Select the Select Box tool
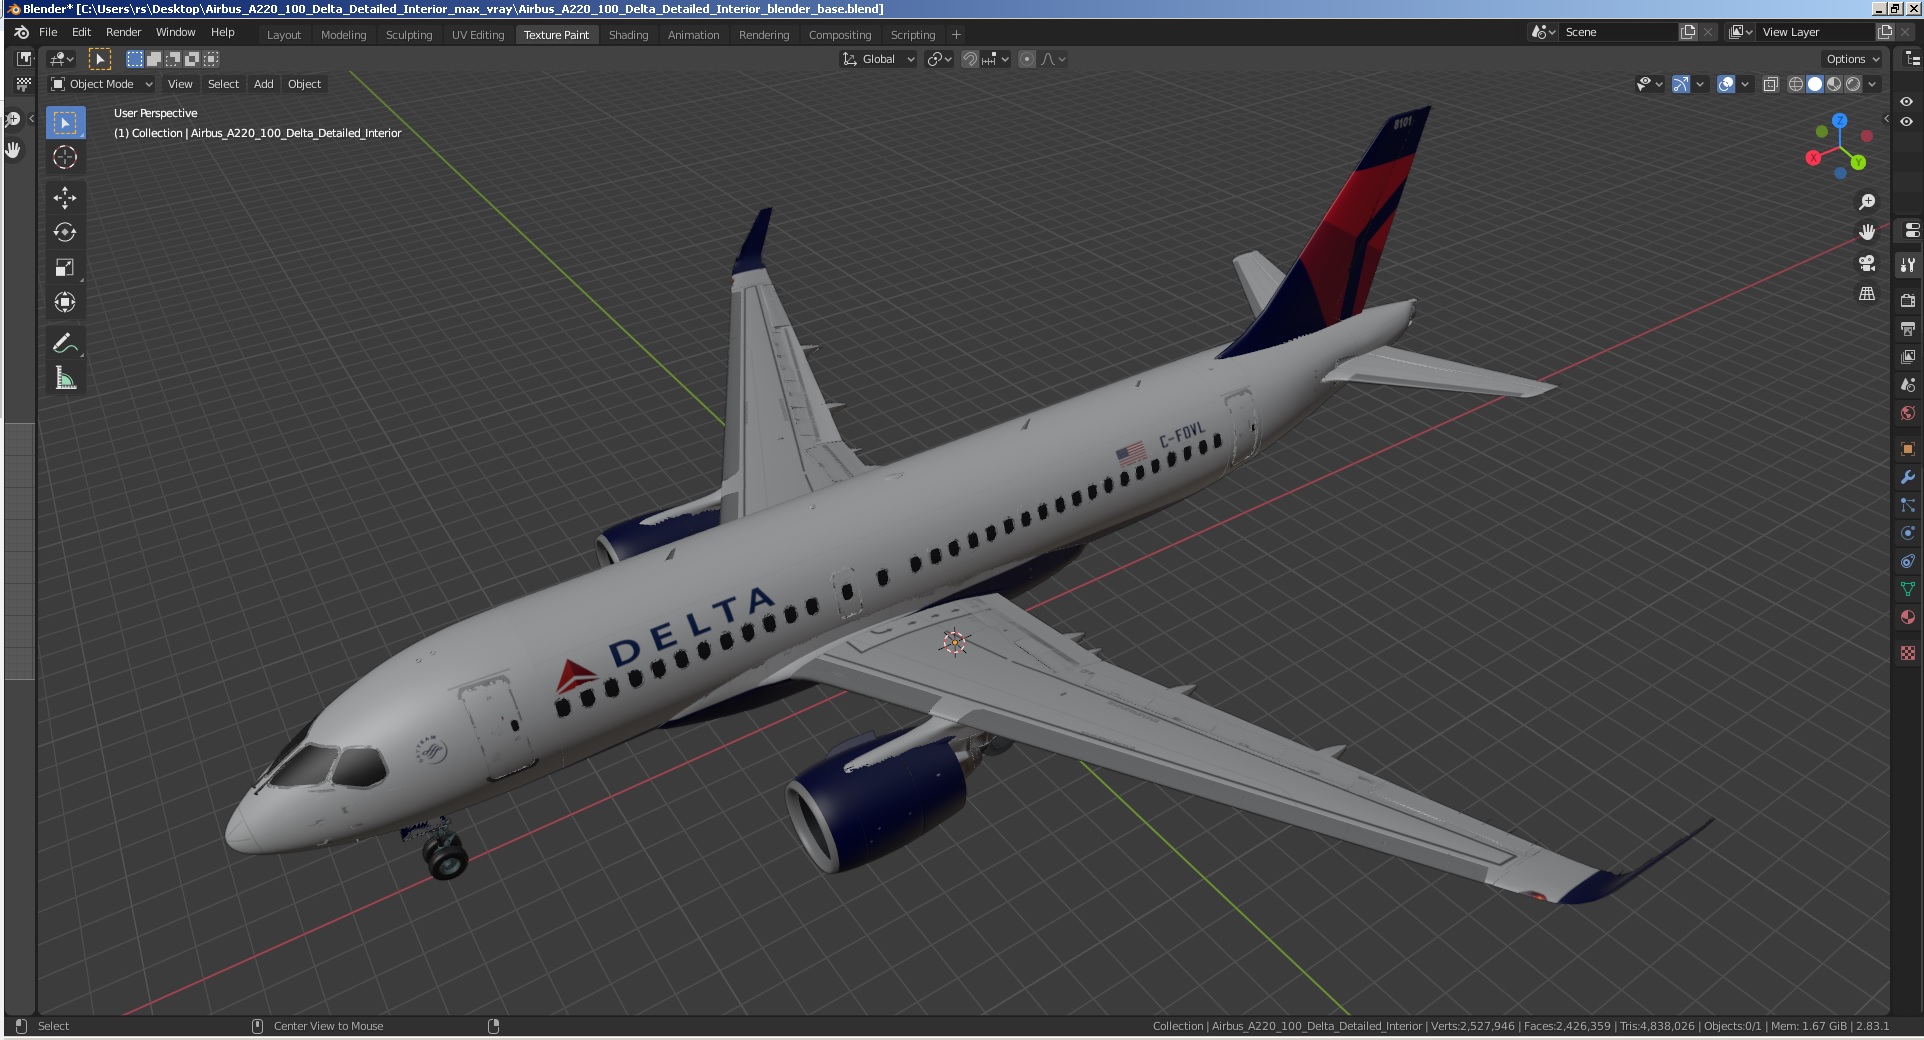 point(65,123)
